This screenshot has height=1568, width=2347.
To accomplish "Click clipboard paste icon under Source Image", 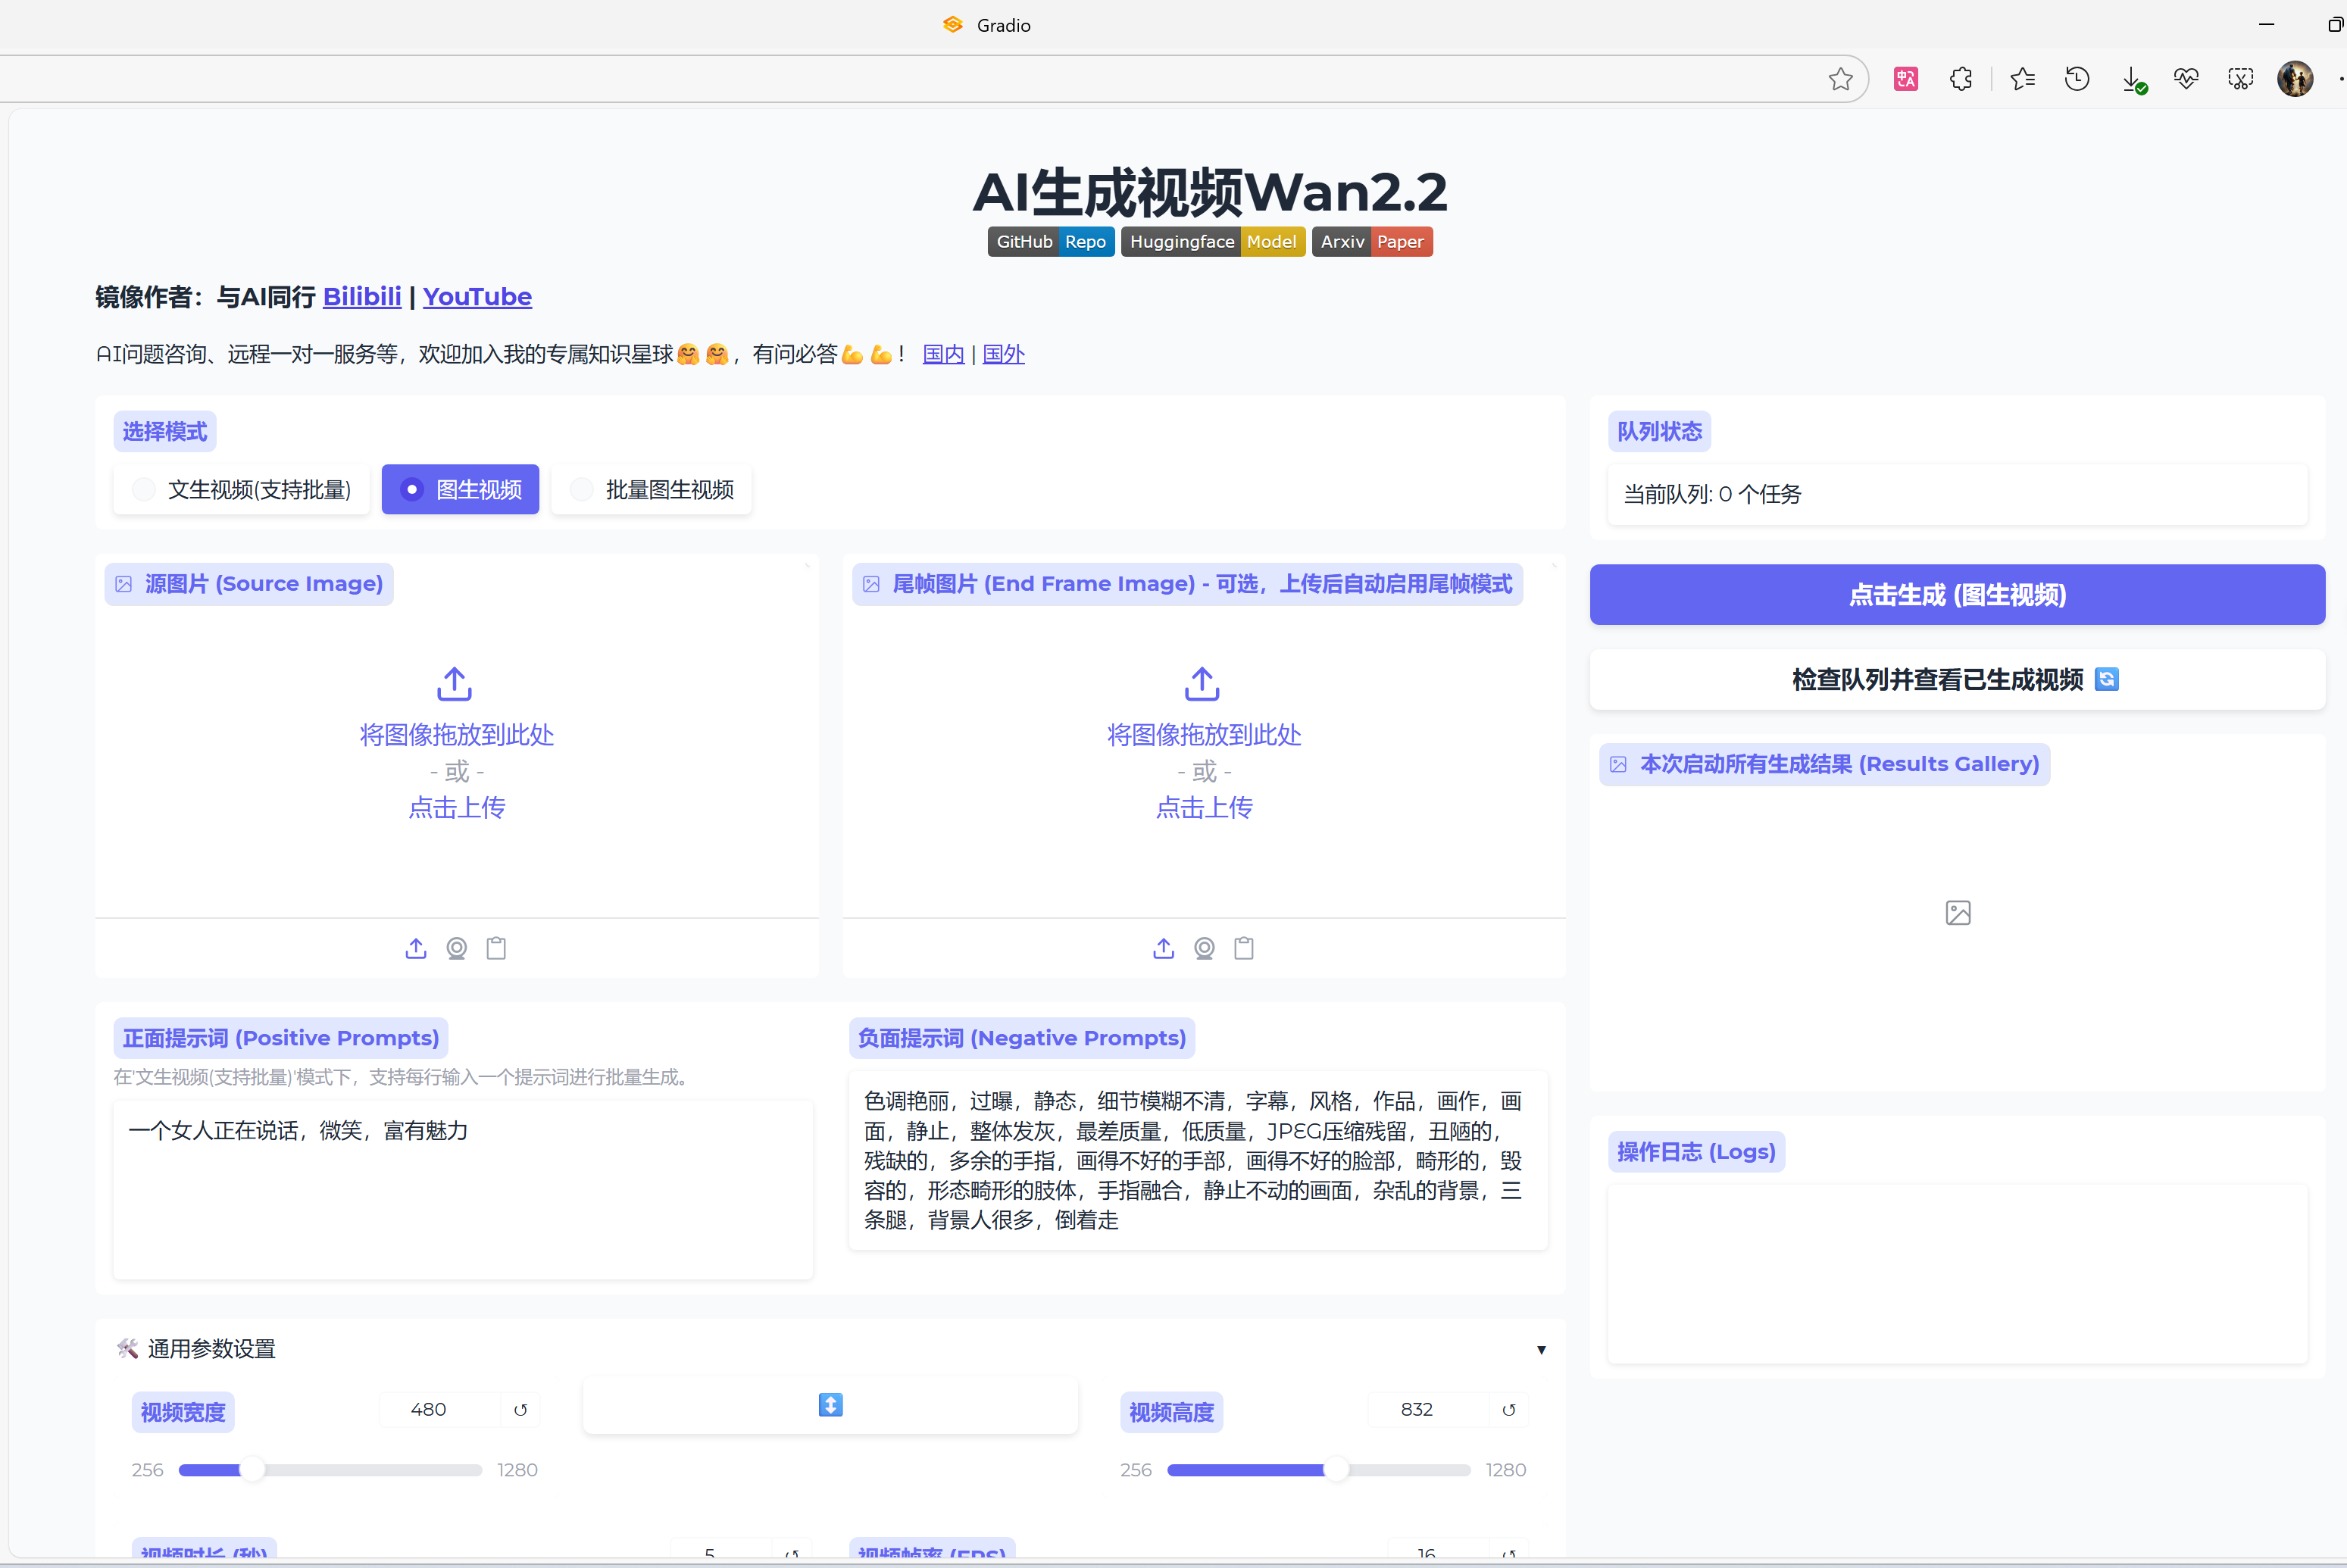I will (496, 948).
